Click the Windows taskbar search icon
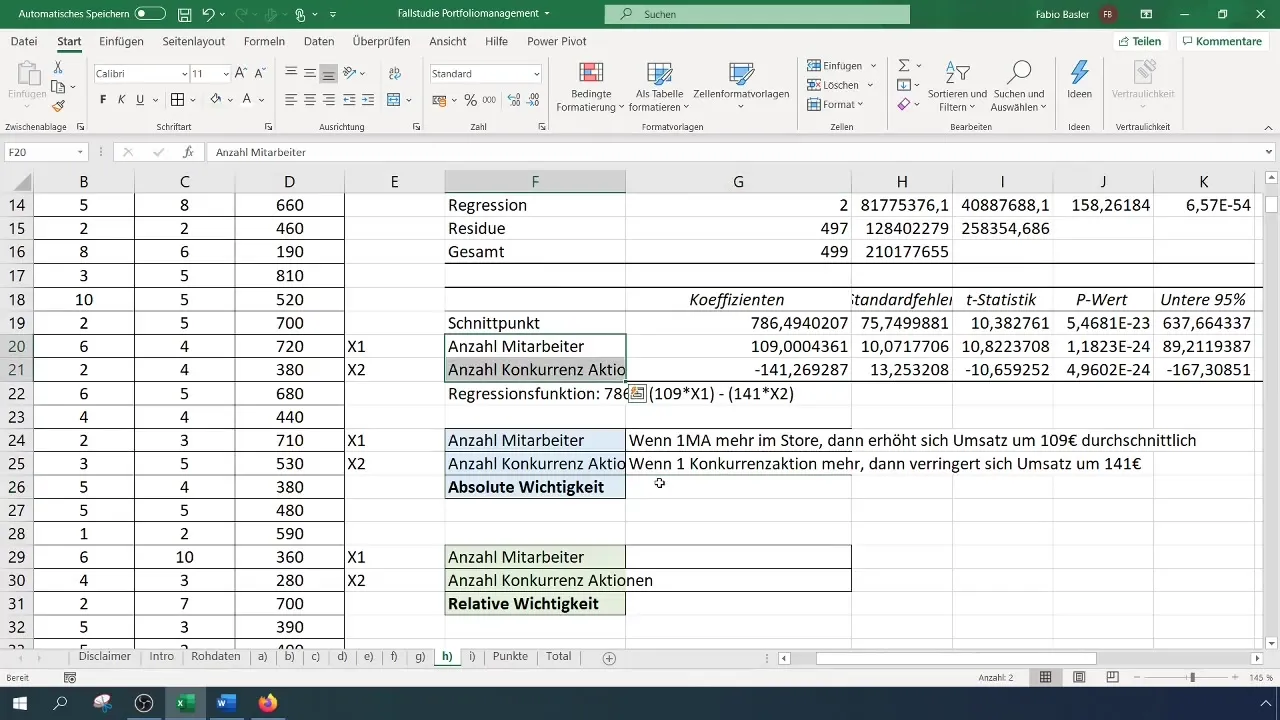This screenshot has width=1280, height=720. [61, 704]
